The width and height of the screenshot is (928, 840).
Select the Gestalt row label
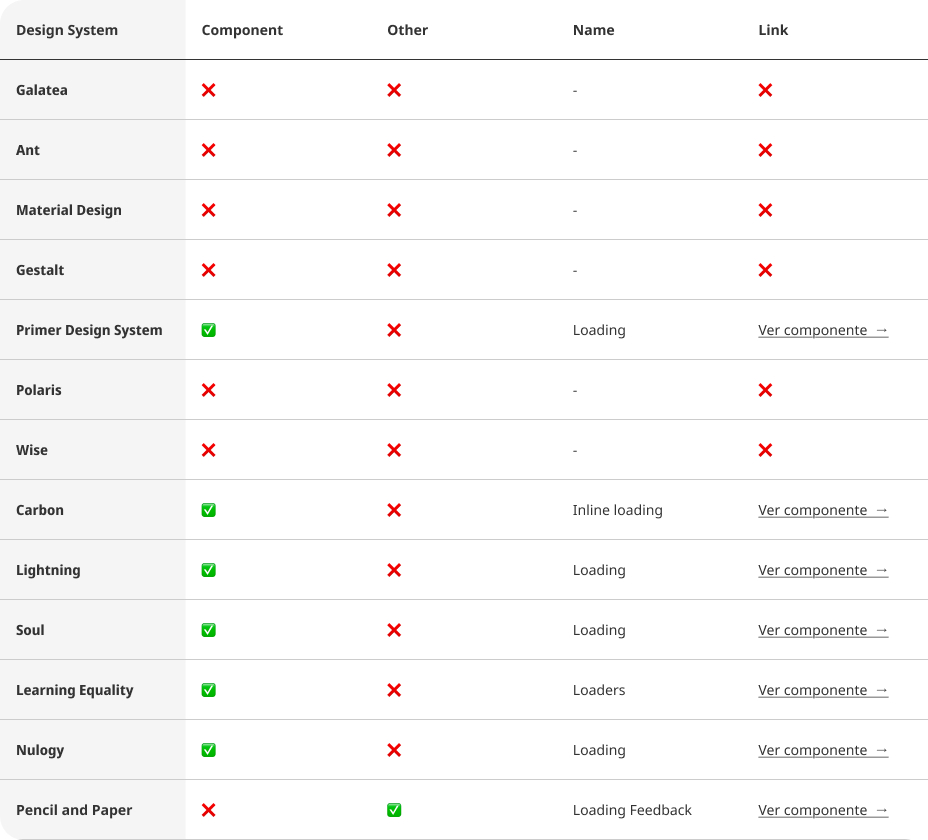click(x=40, y=270)
